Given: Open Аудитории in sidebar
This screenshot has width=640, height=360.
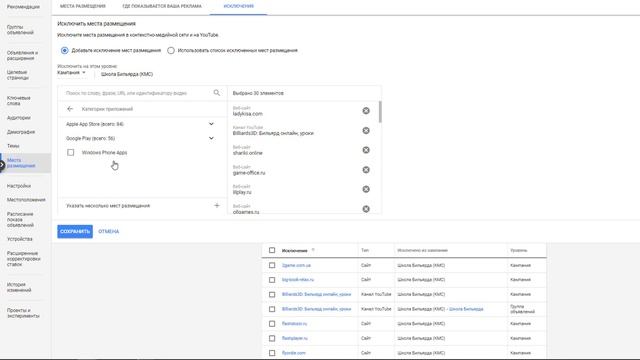Looking at the screenshot, I should (x=18, y=118).
